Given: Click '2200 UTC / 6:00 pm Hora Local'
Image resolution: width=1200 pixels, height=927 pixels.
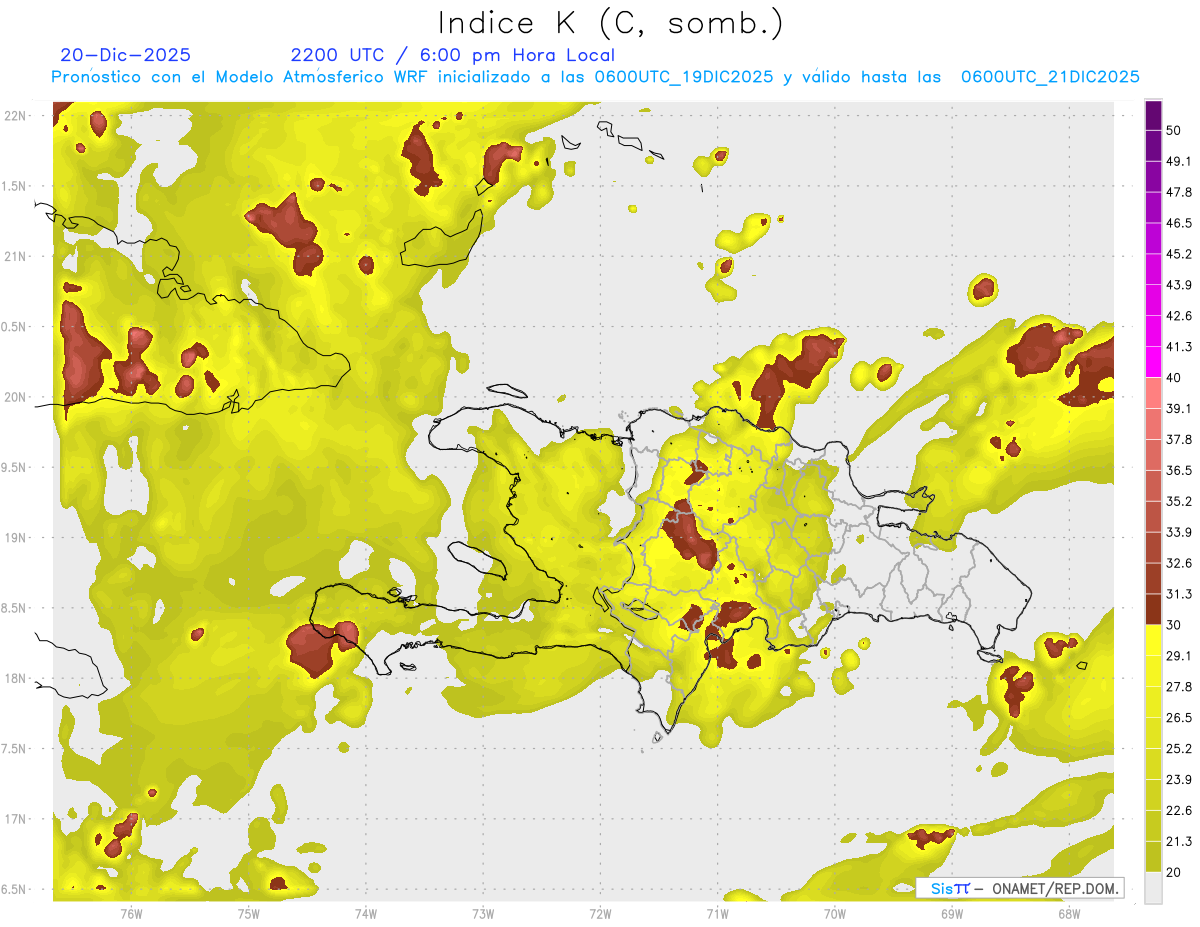Looking at the screenshot, I should click(x=453, y=55).
